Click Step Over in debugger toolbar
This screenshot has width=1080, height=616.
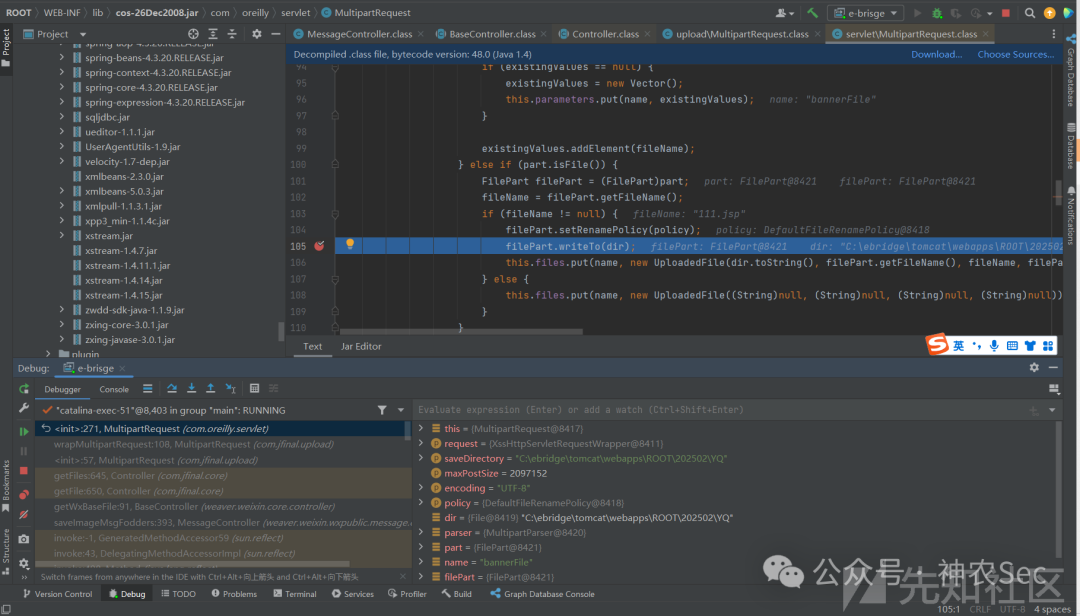click(x=172, y=389)
